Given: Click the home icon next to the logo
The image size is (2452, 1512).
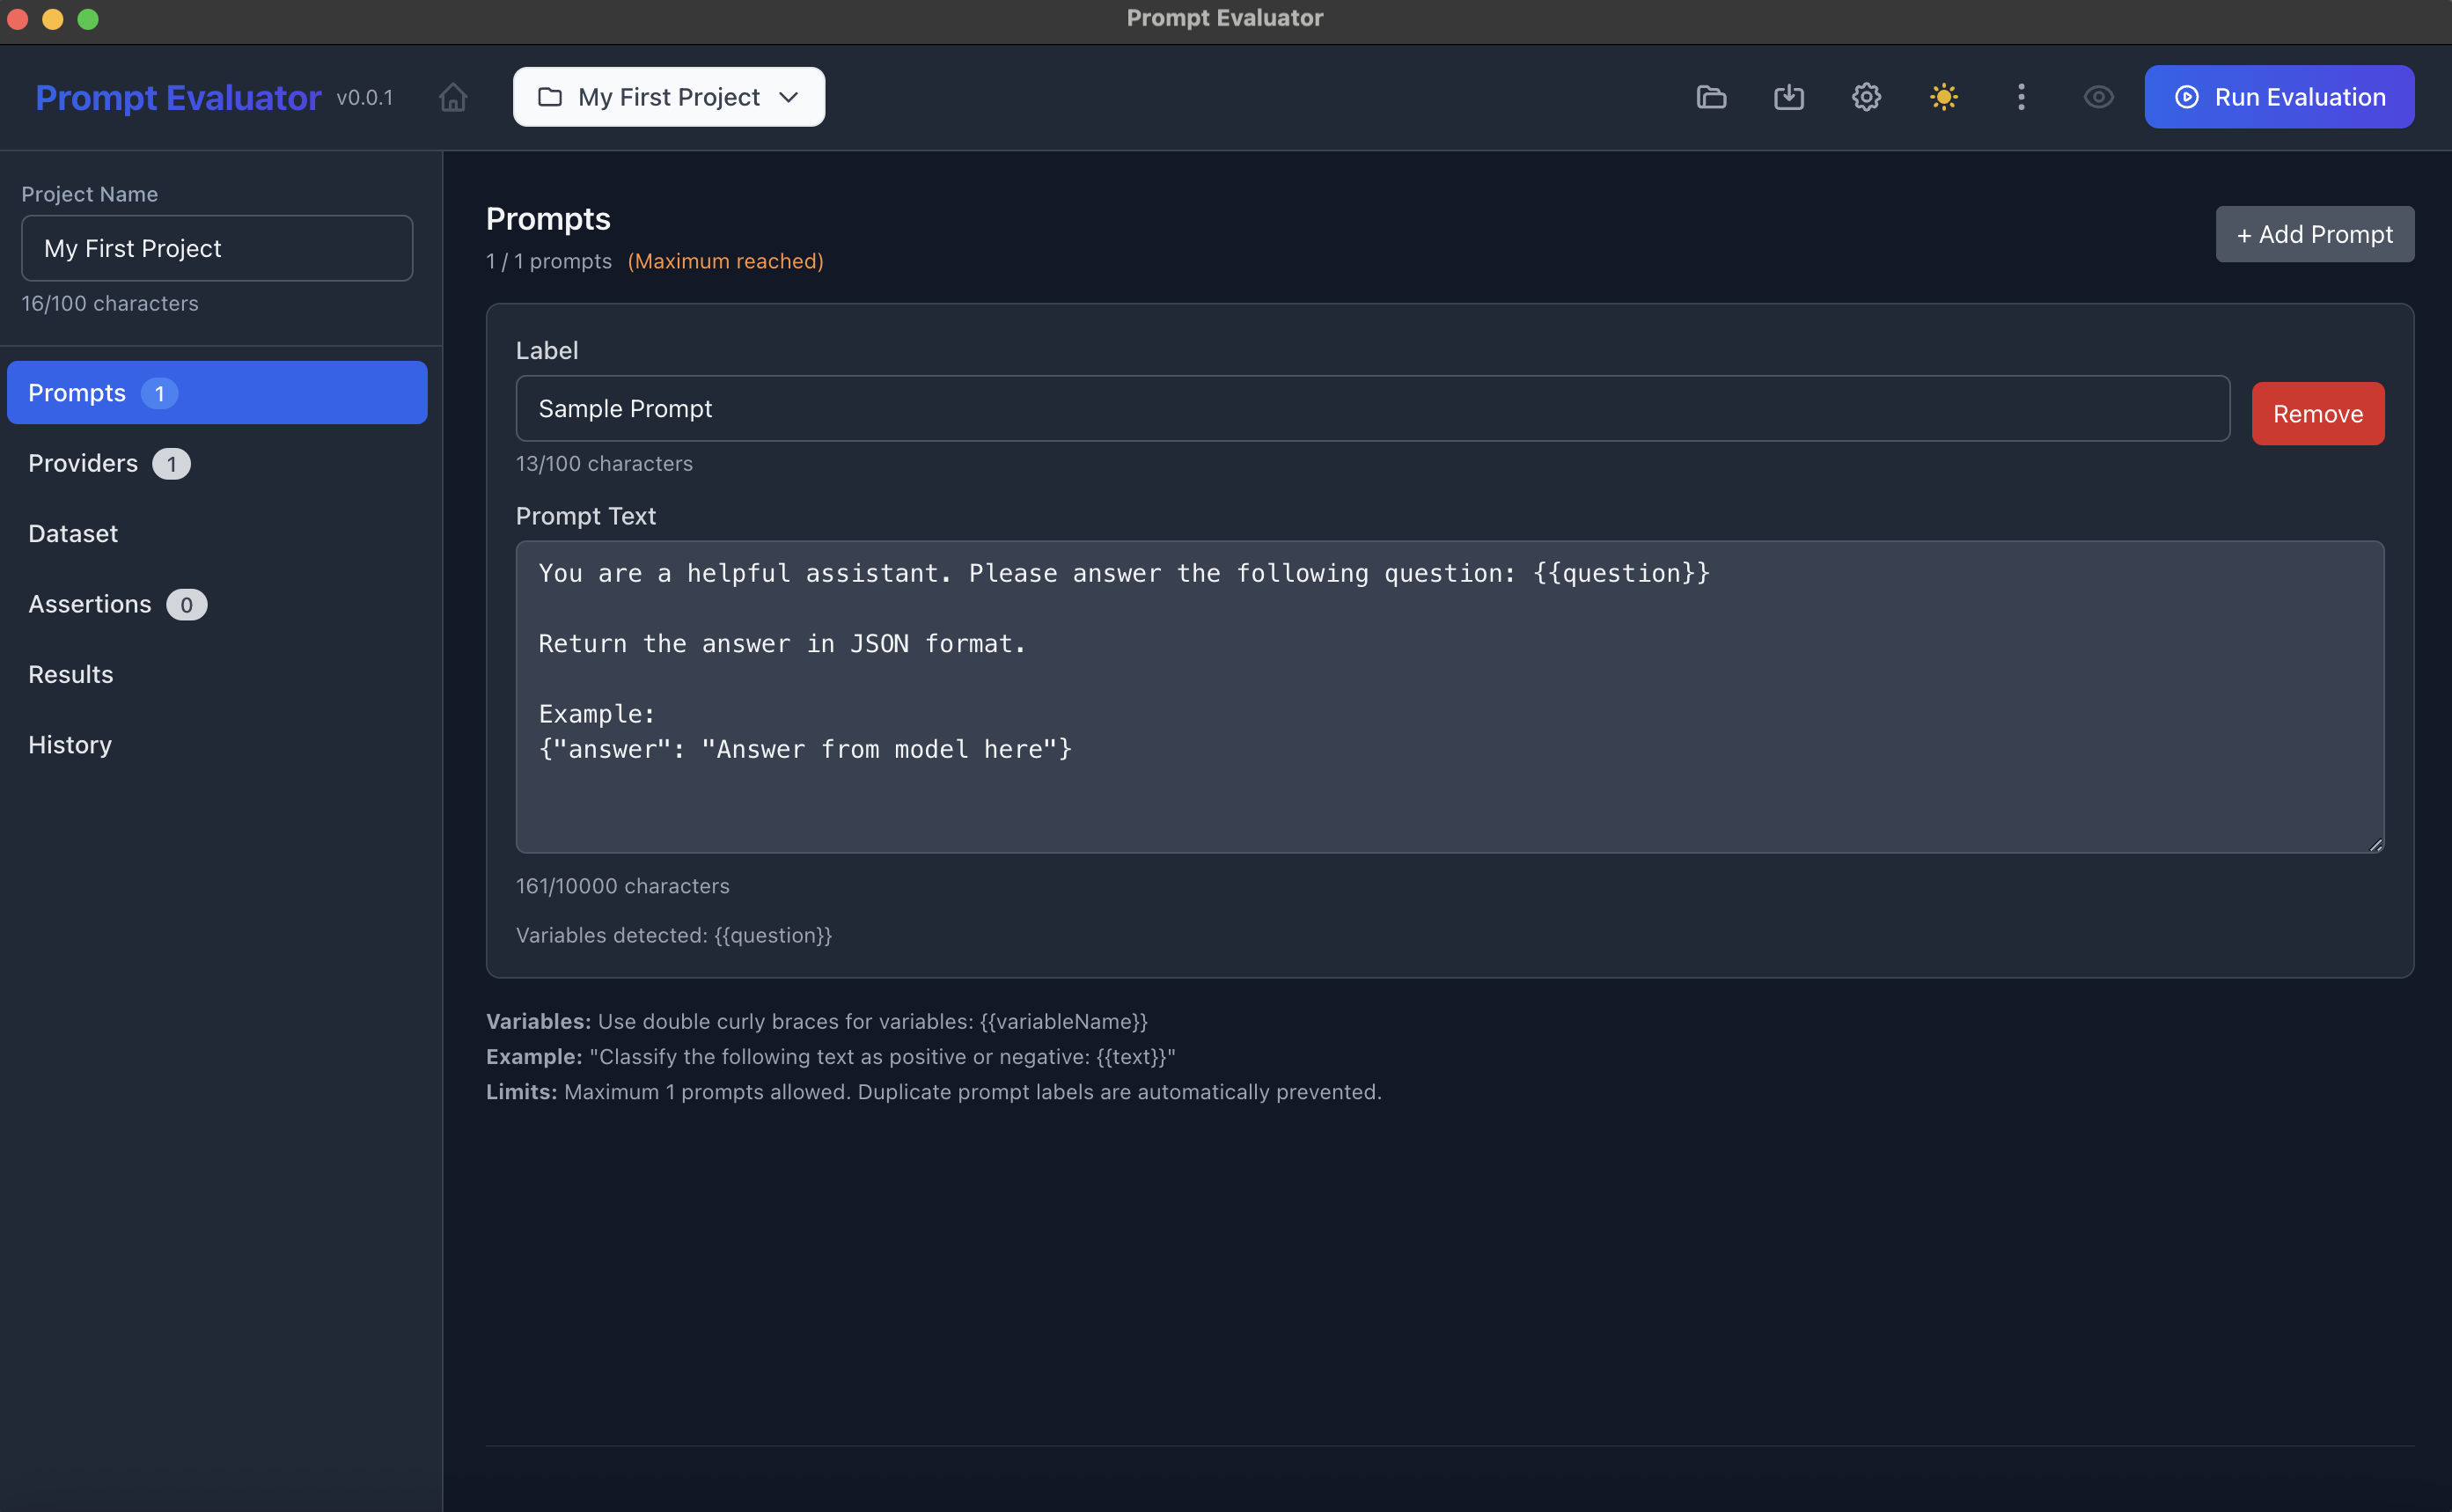Looking at the screenshot, I should pyautogui.click(x=452, y=97).
